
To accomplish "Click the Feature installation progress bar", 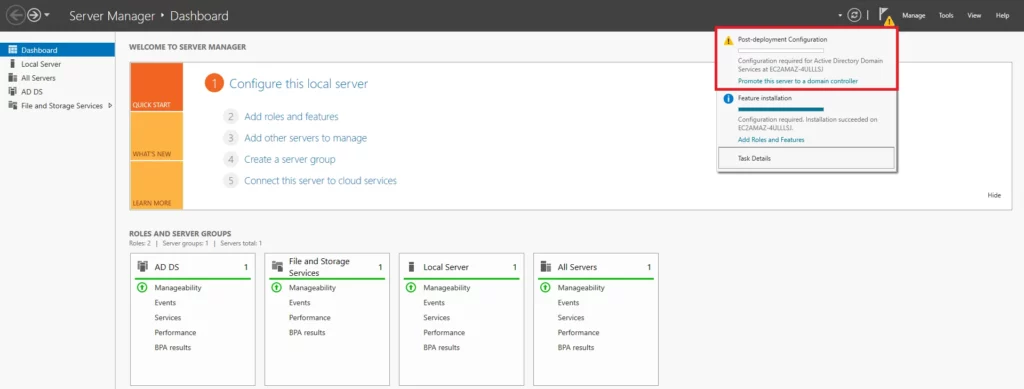I will pyautogui.click(x=780, y=109).
